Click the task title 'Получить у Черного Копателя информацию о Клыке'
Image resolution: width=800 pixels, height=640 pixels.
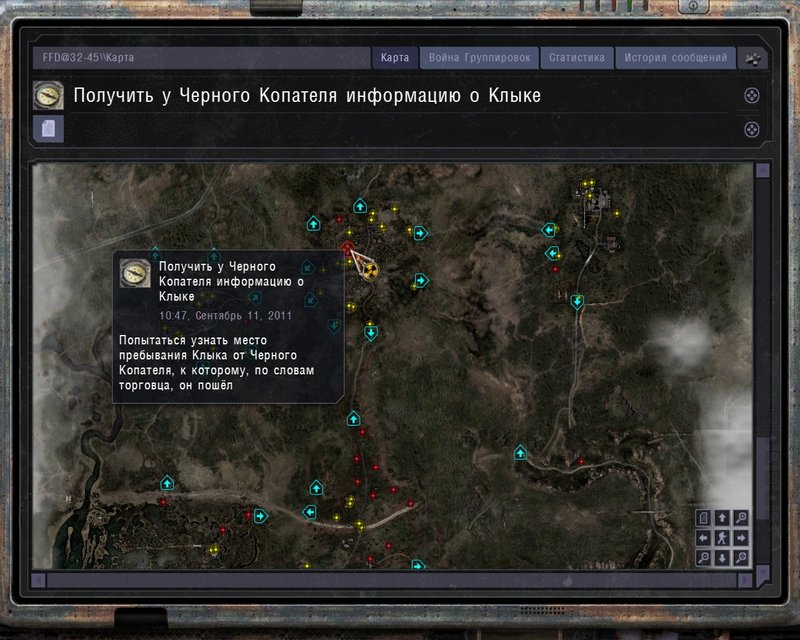coord(307,95)
